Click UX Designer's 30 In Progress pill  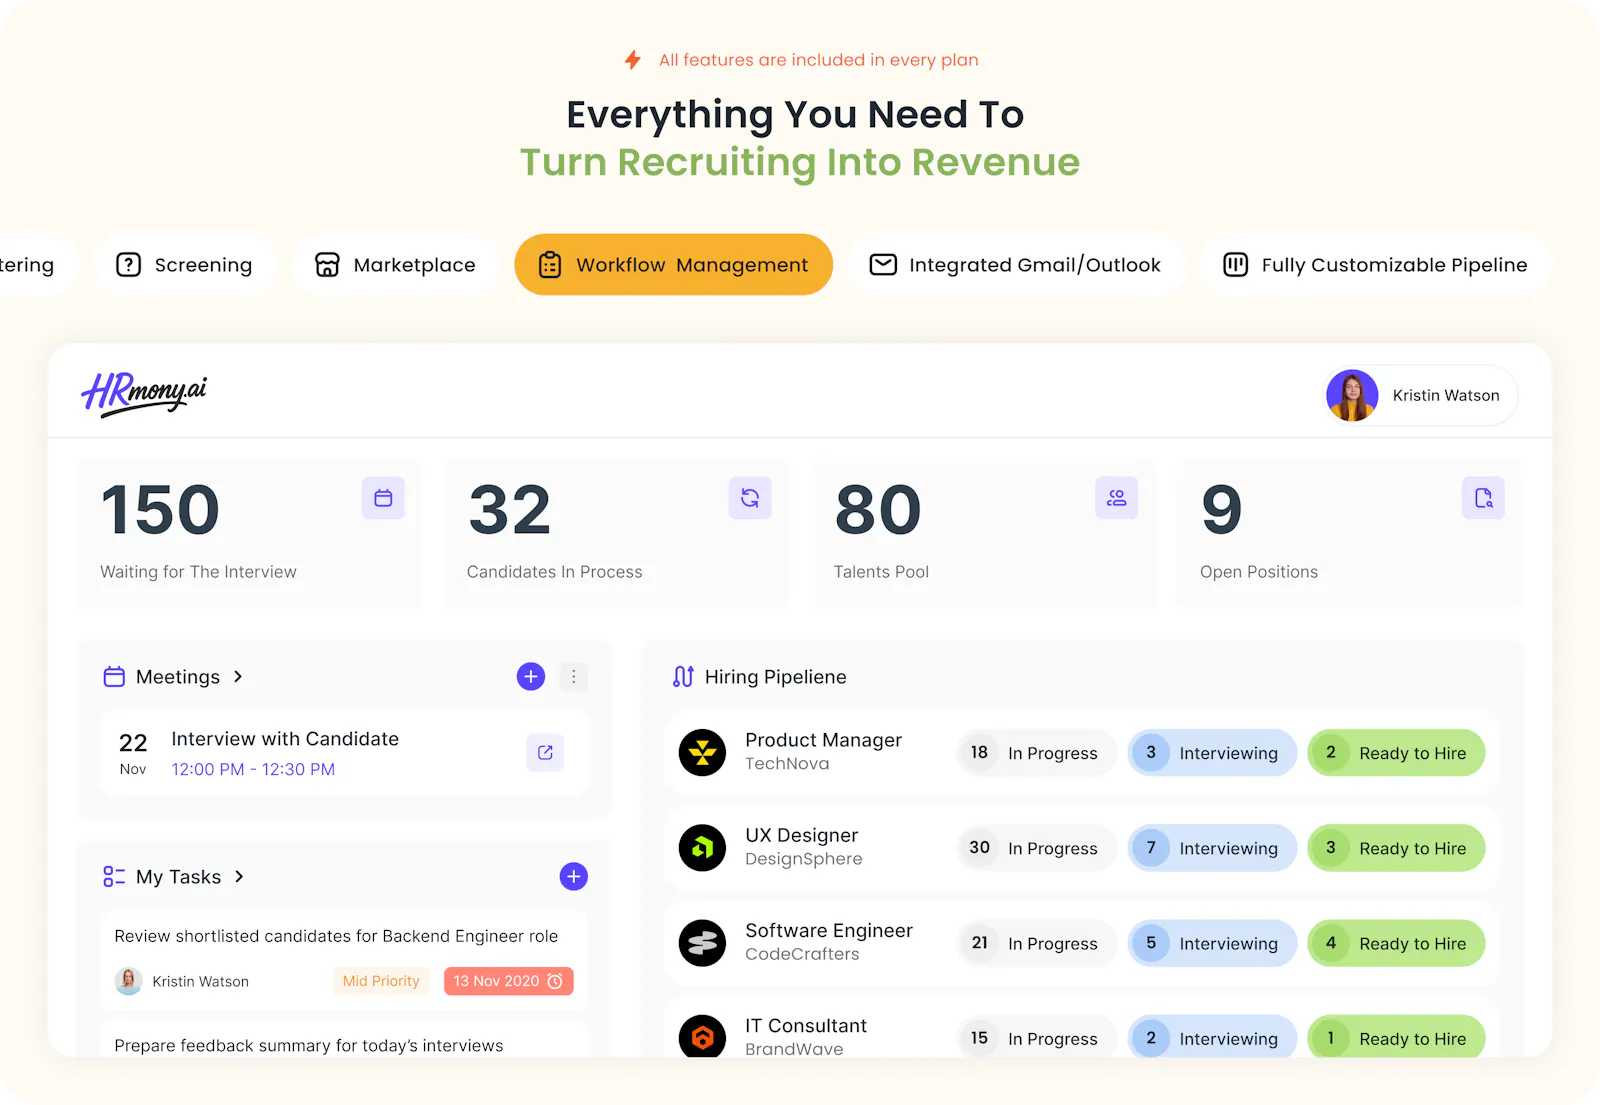click(1036, 848)
